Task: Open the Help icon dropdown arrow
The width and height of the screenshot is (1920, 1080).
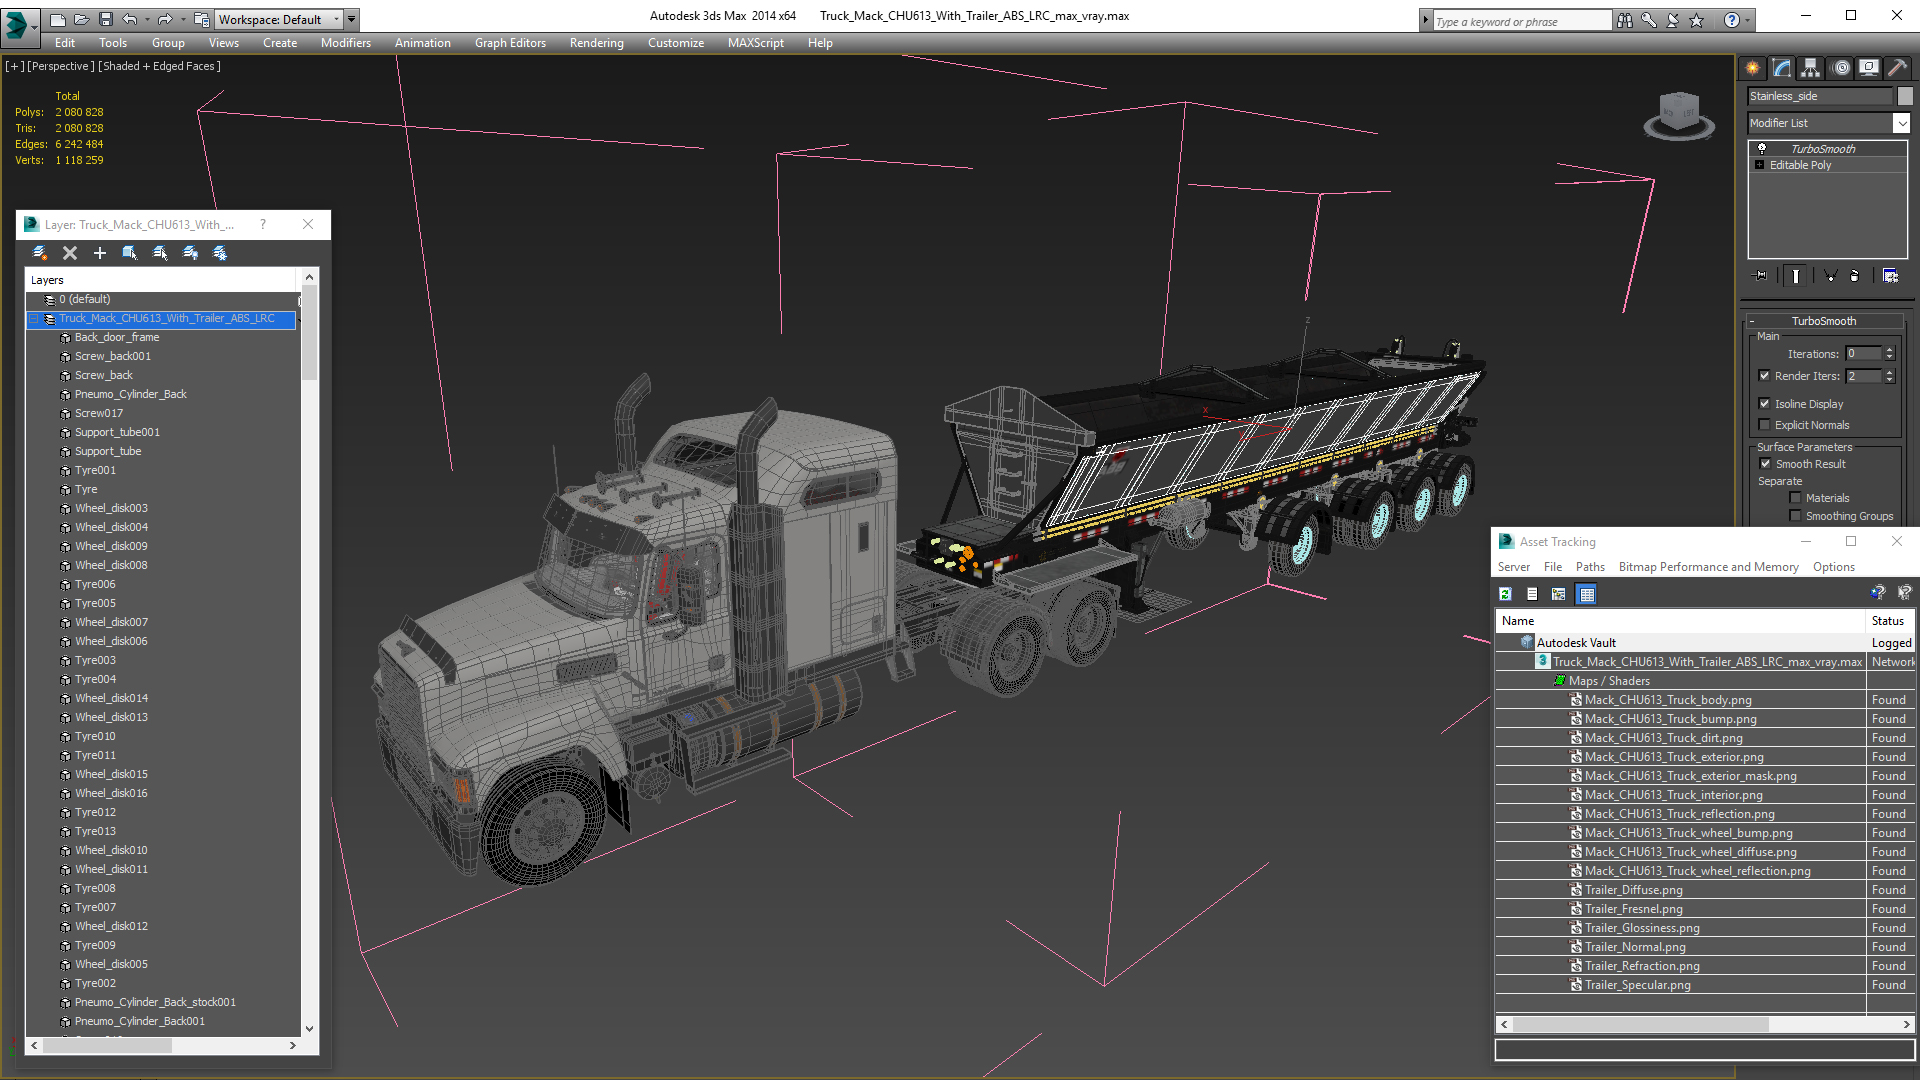Action: coord(1748,20)
